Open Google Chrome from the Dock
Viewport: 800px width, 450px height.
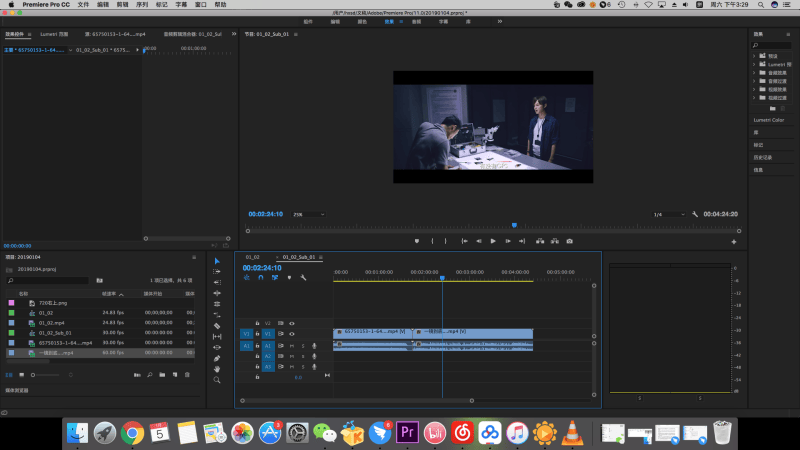coord(131,433)
